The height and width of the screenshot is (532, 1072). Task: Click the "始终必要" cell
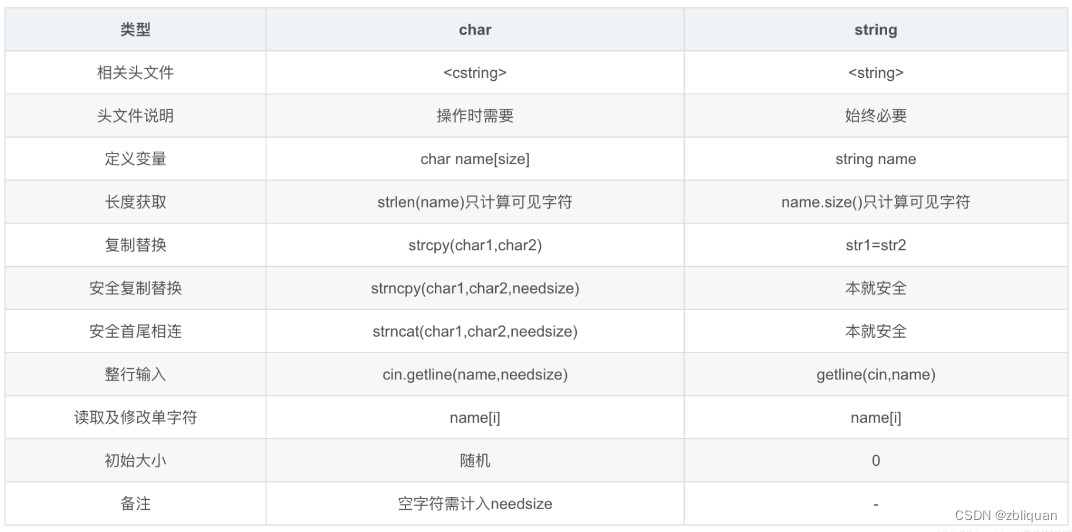[x=875, y=116]
